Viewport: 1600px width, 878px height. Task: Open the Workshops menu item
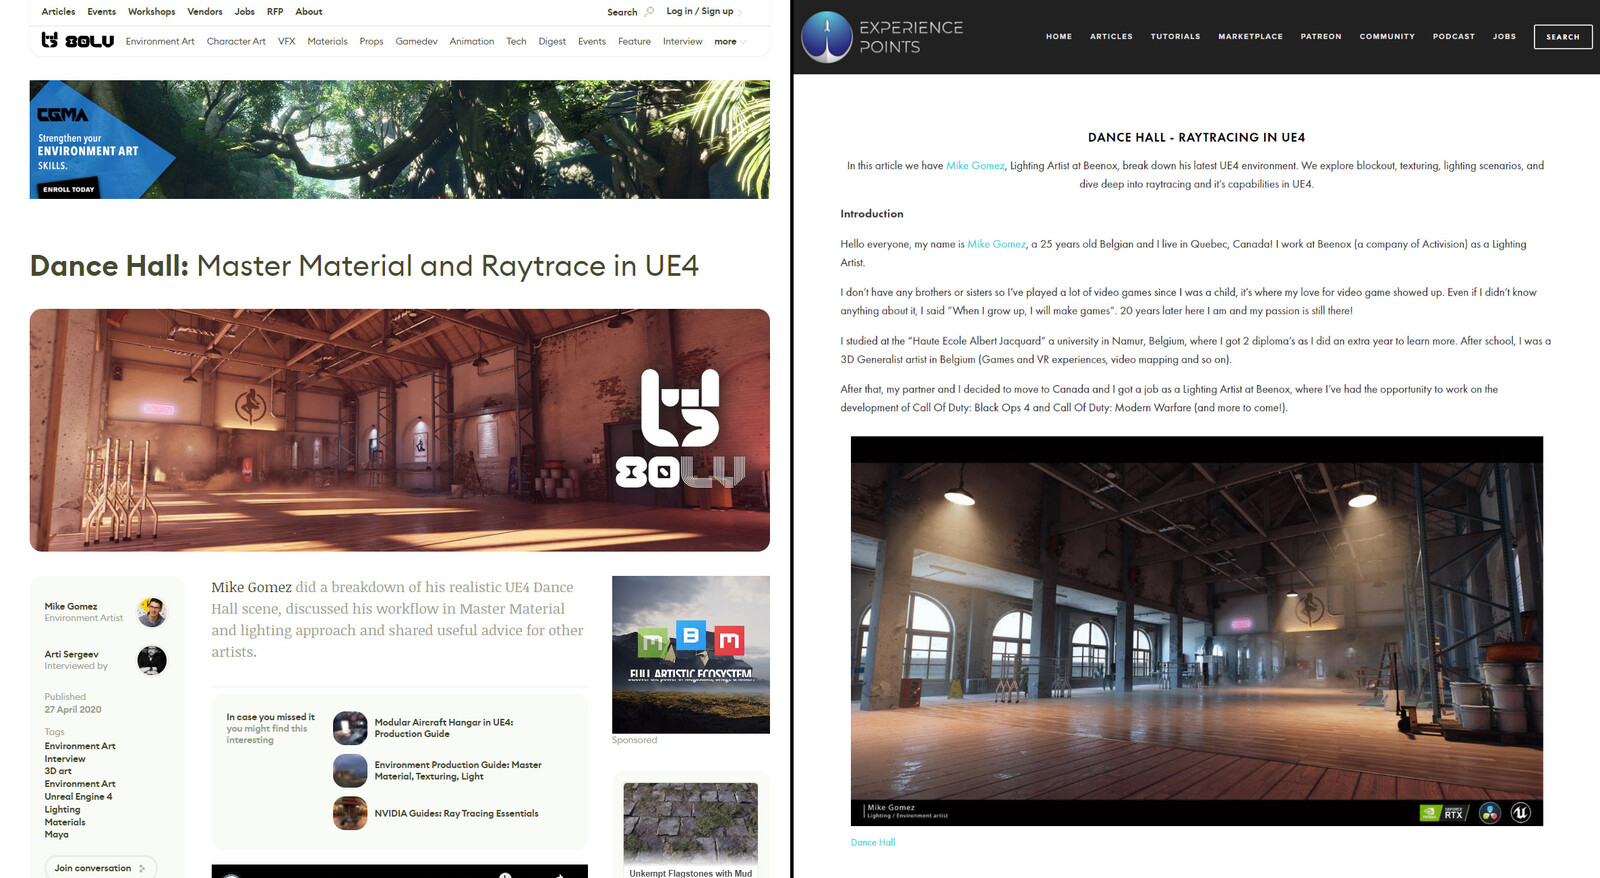click(x=151, y=12)
